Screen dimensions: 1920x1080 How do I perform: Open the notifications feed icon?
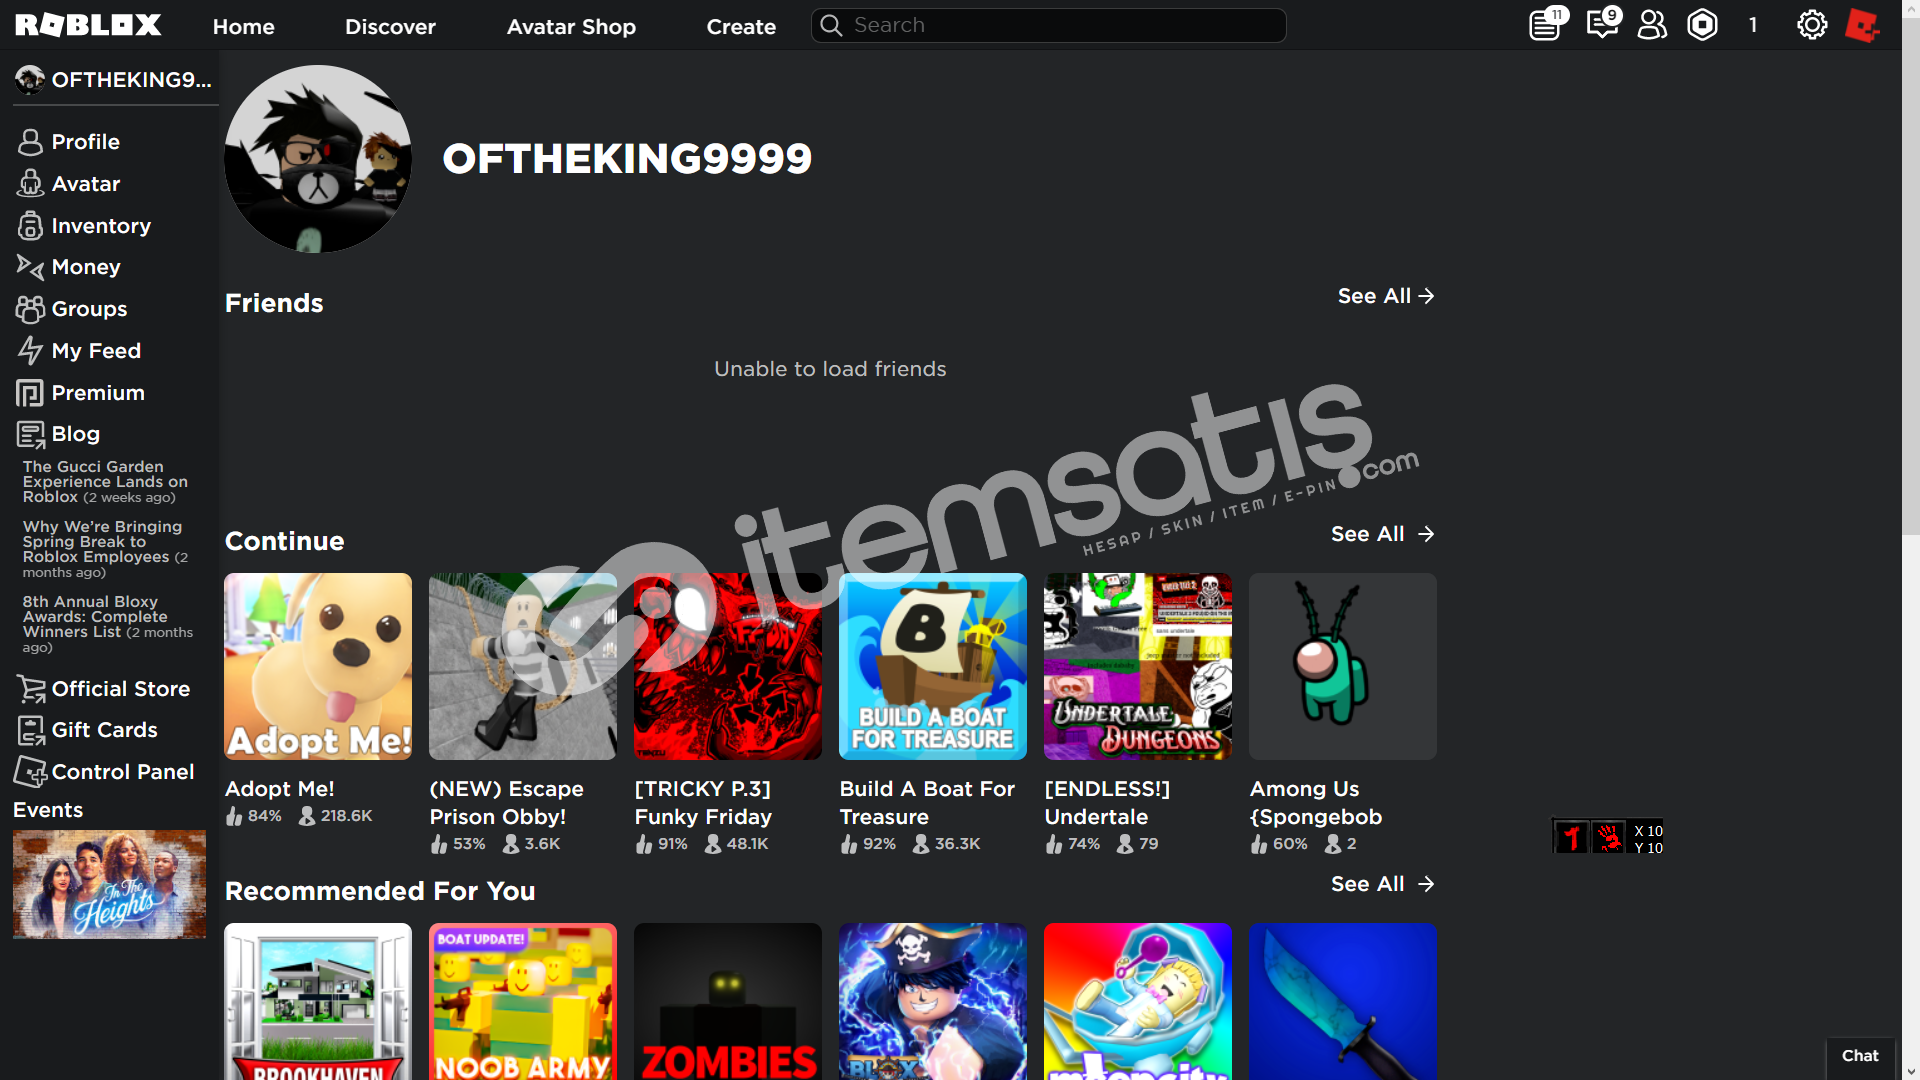click(1546, 24)
